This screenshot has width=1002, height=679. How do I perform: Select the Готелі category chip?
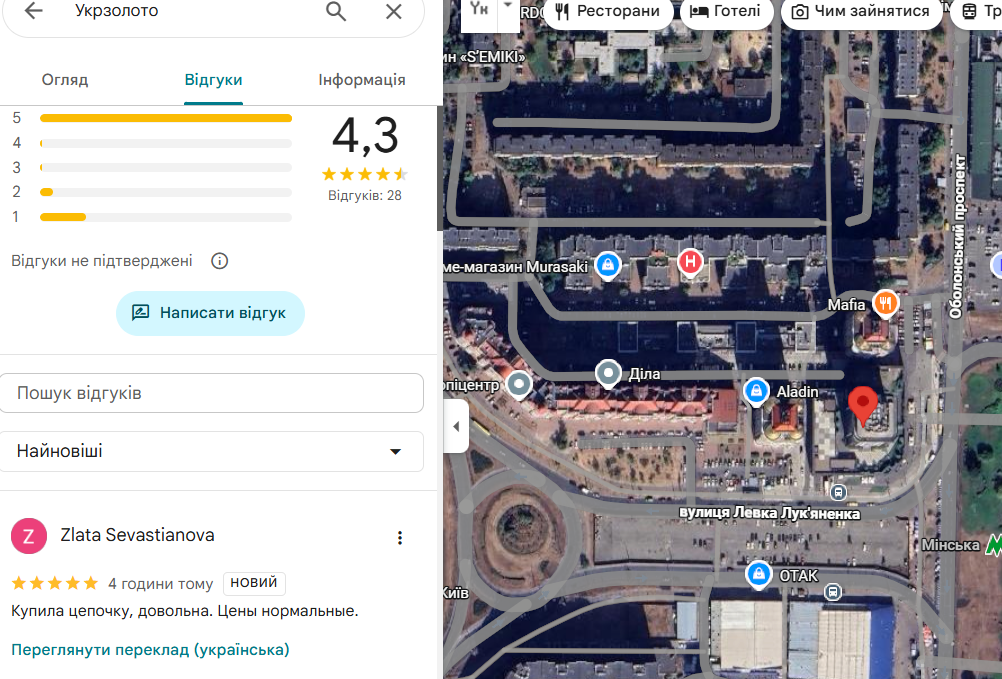(726, 11)
